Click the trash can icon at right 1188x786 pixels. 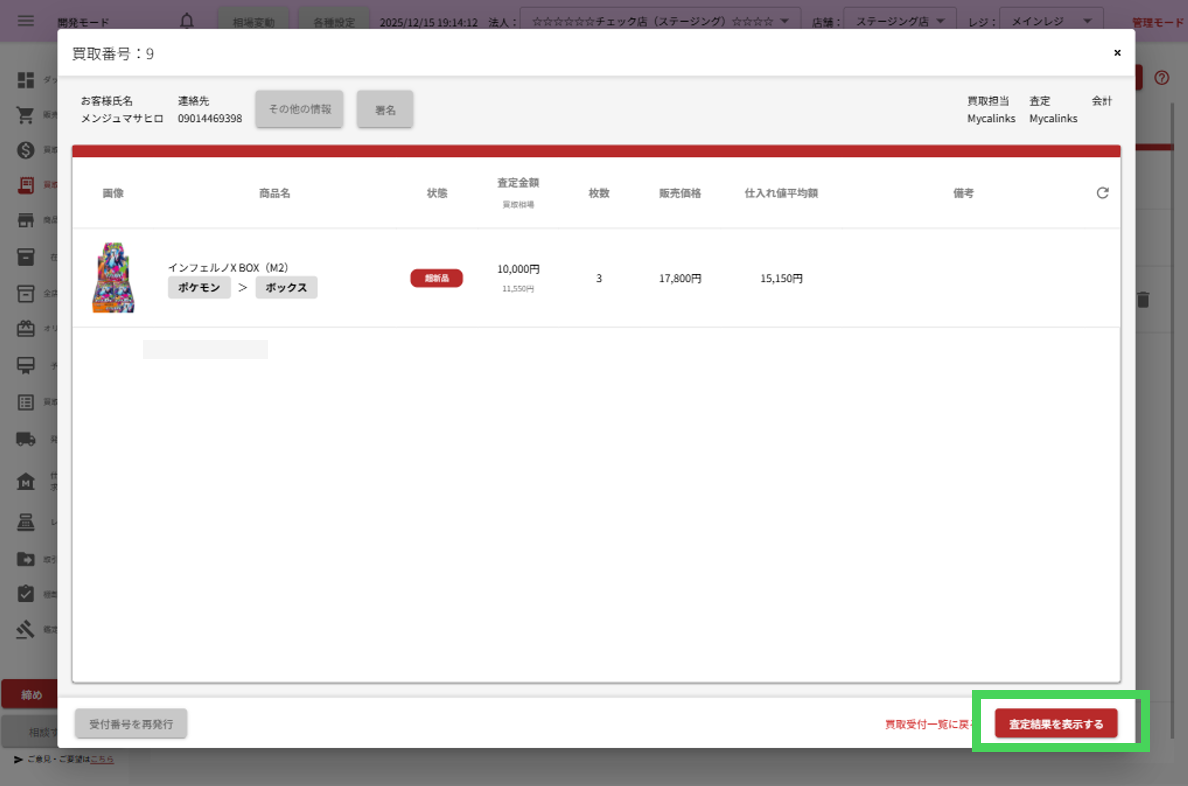(1144, 299)
